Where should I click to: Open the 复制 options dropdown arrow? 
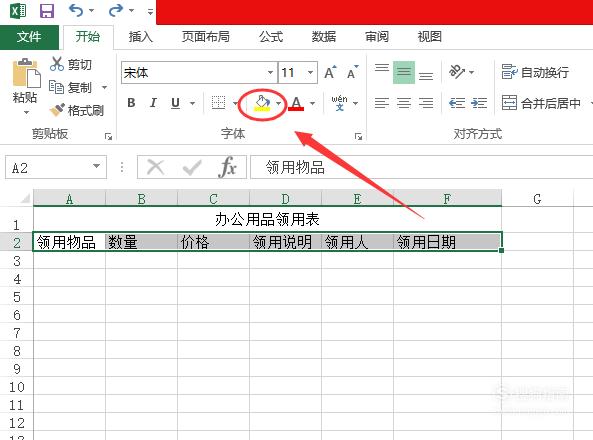(104, 88)
